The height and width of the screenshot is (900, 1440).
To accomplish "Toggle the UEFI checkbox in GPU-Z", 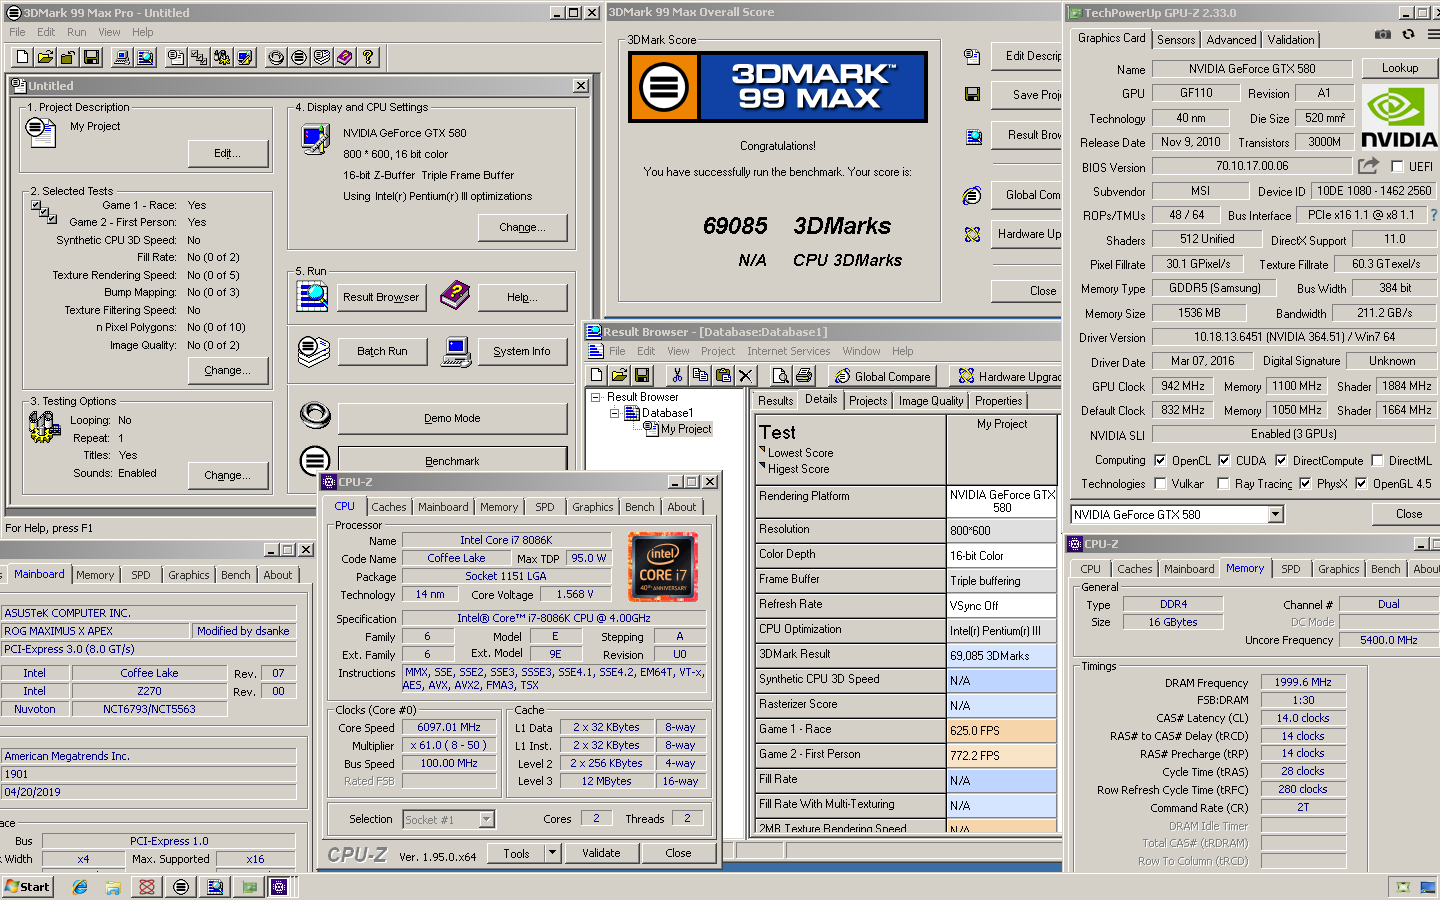I will pyautogui.click(x=1397, y=167).
